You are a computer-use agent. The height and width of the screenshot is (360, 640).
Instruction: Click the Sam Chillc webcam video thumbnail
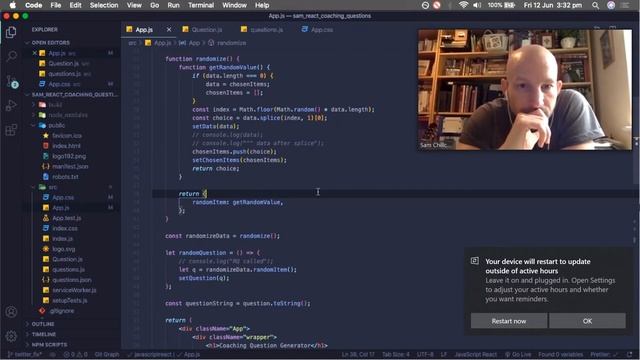point(524,89)
